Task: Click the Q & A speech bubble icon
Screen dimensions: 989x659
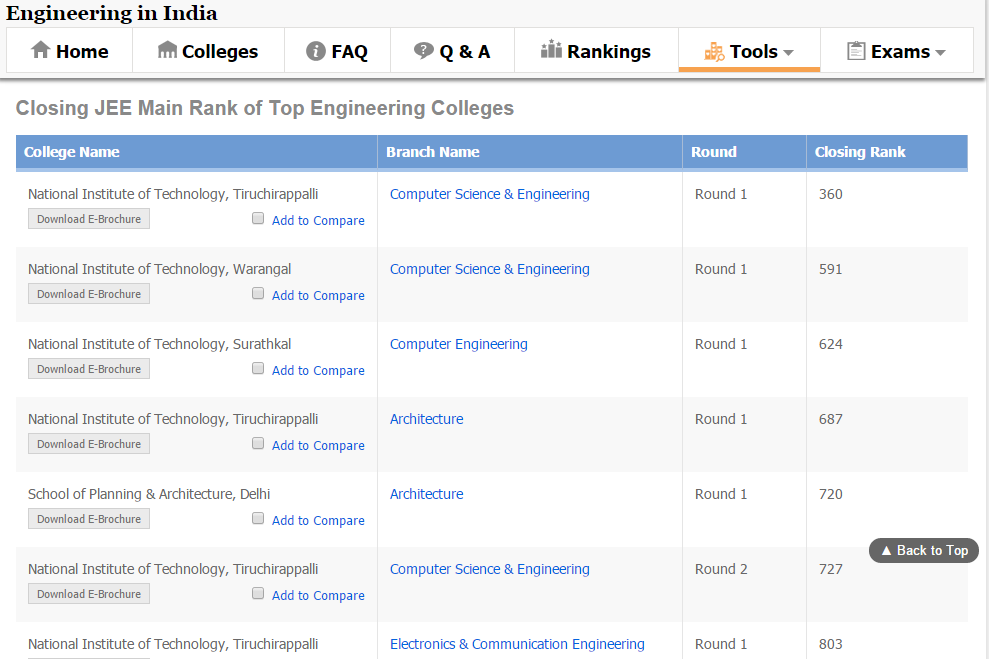Action: coord(424,50)
